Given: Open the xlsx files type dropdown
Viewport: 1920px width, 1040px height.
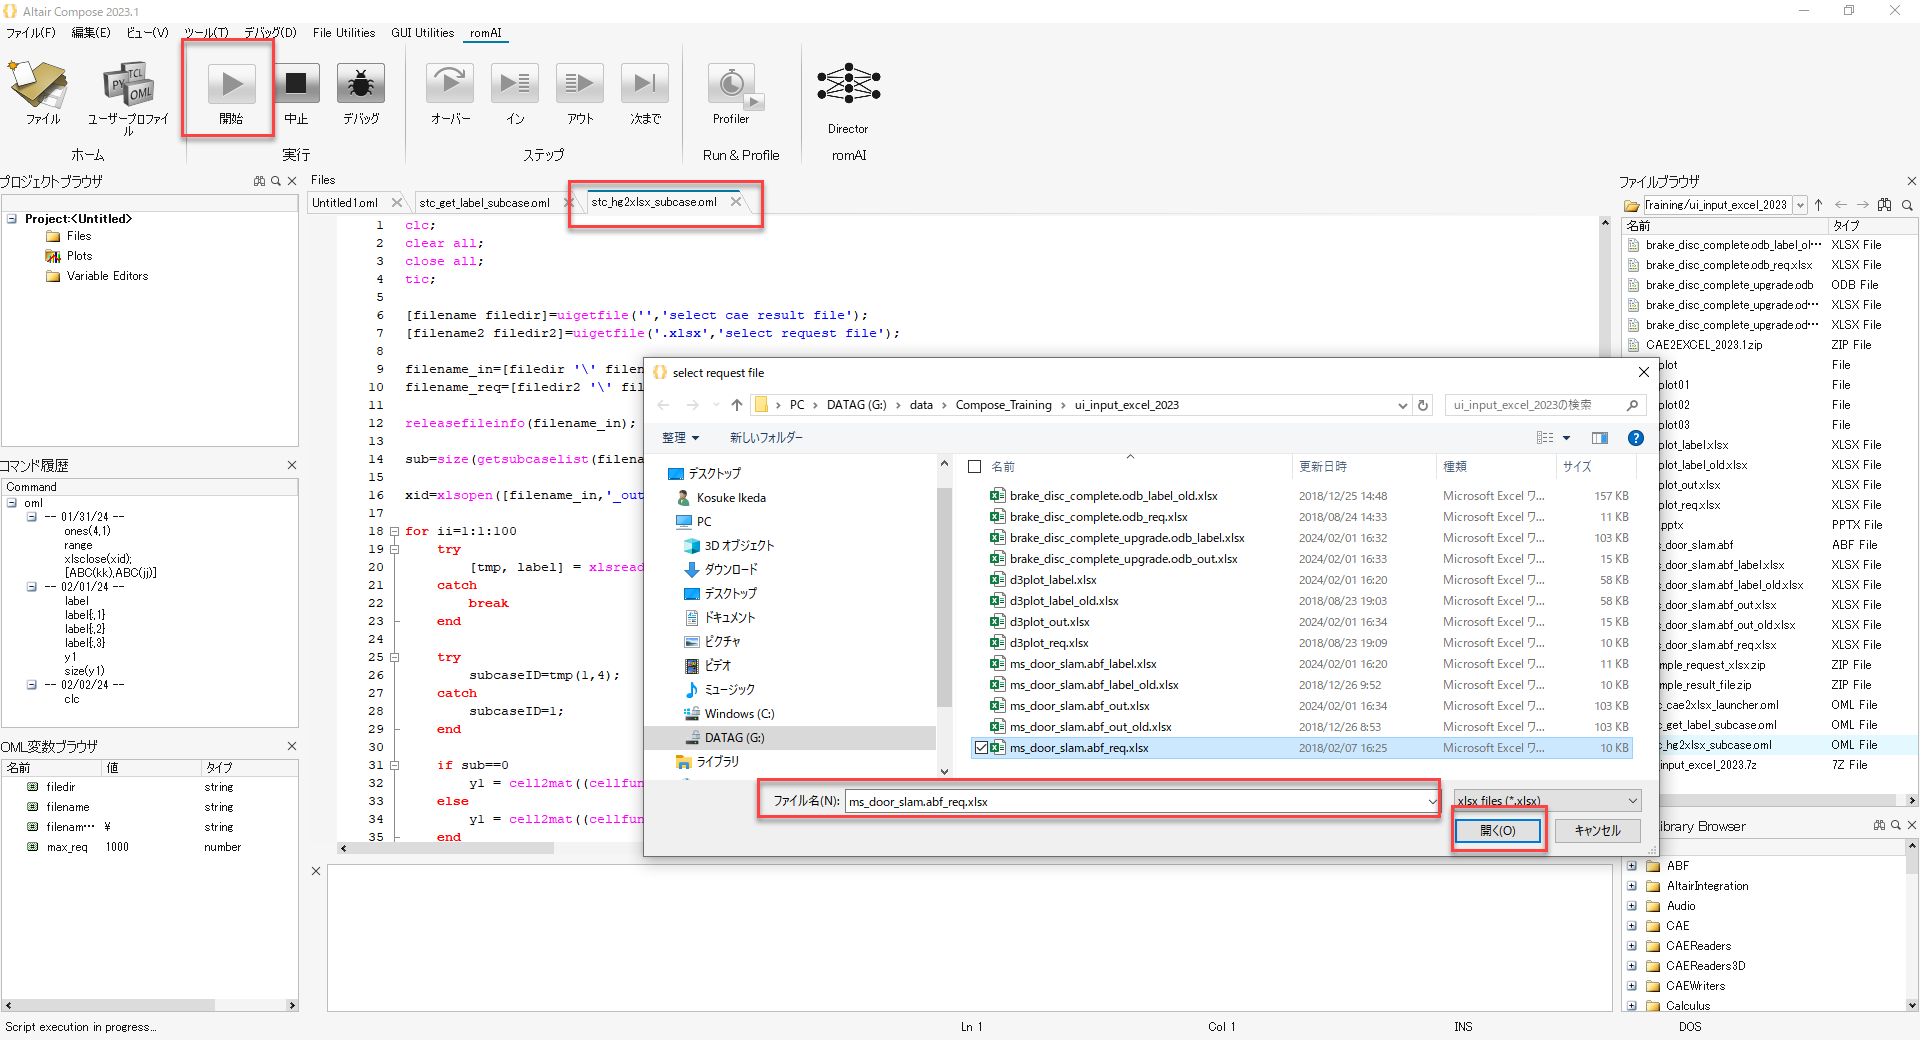Looking at the screenshot, I should coord(1548,801).
